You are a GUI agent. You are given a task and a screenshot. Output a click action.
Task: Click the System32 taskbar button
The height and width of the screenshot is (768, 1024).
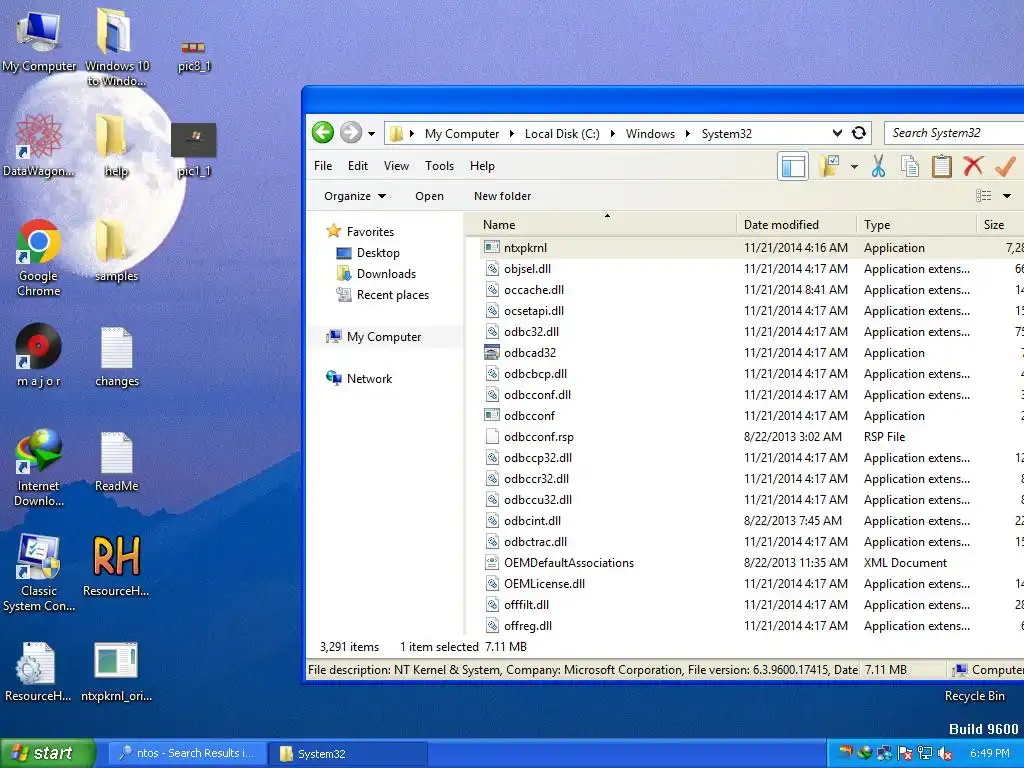coord(349,753)
